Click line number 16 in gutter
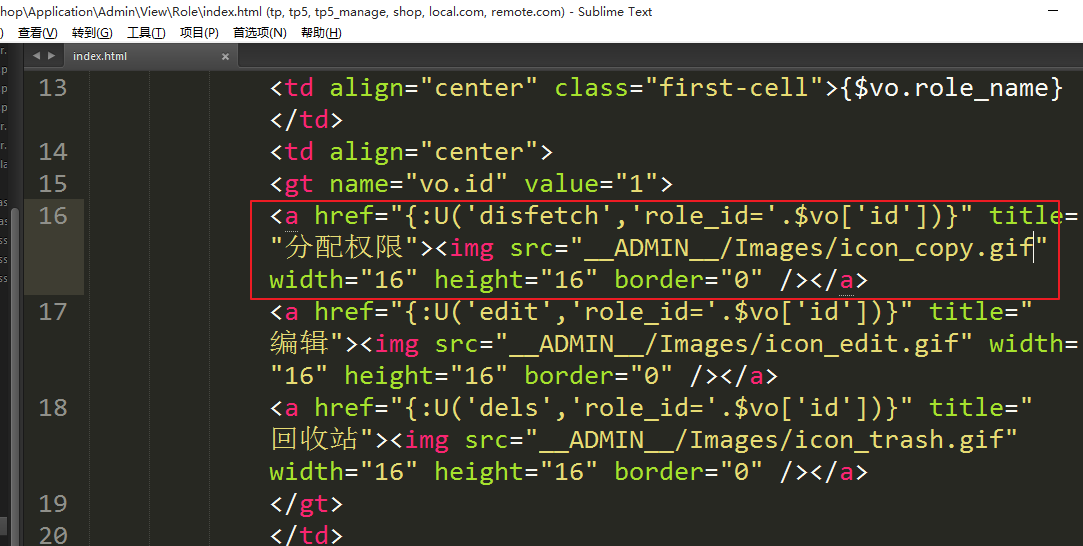The image size is (1083, 546). (x=53, y=216)
